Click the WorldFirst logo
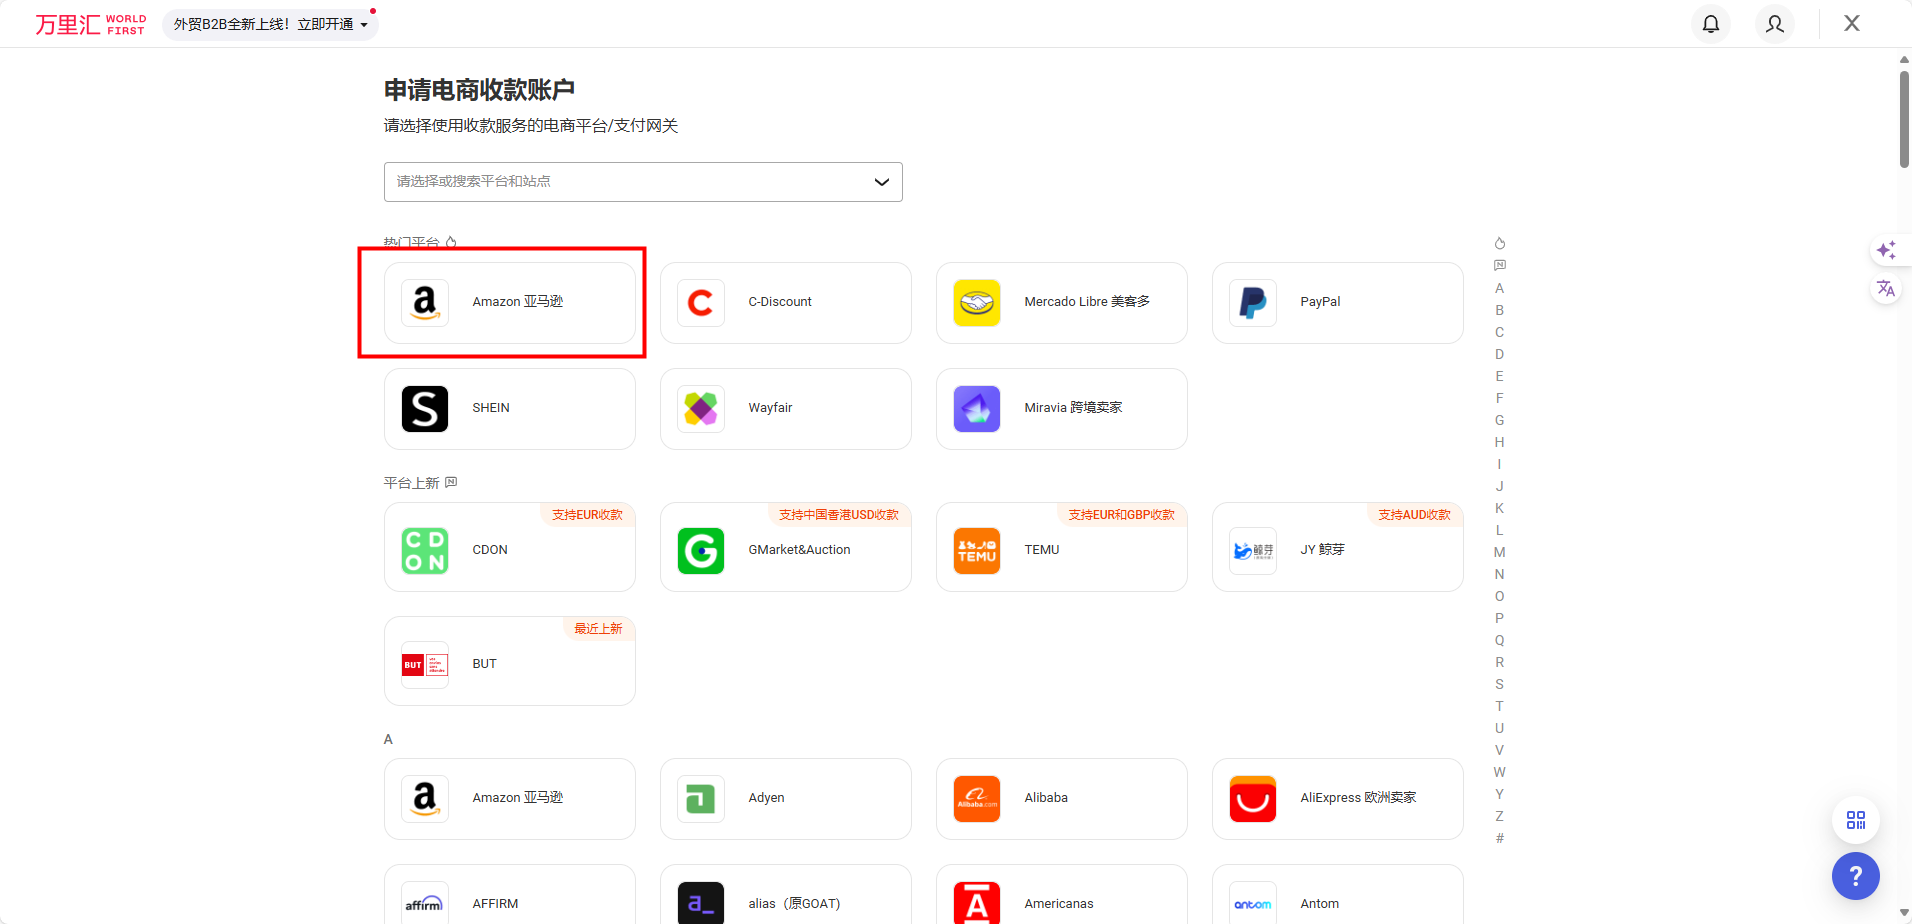The height and width of the screenshot is (924, 1912). [x=91, y=24]
